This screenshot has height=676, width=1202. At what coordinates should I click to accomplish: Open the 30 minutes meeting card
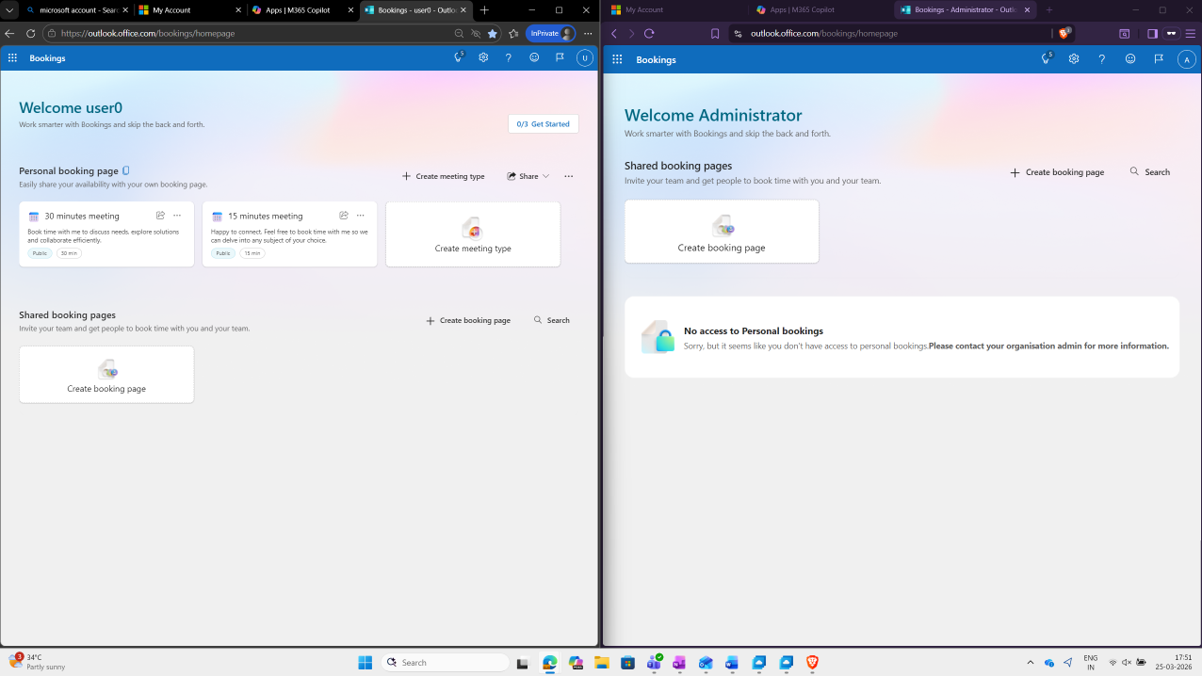pos(106,234)
